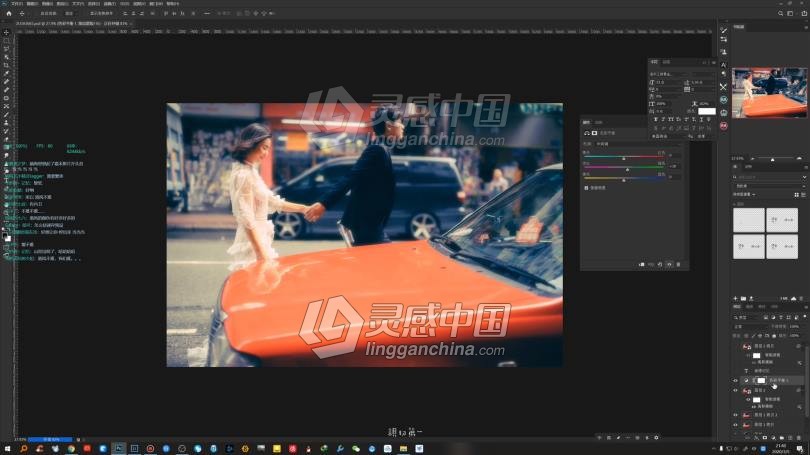The width and height of the screenshot is (810, 455).
Task: Toggle the second-from-bottom visible layer eye icon
Action: click(x=736, y=415)
